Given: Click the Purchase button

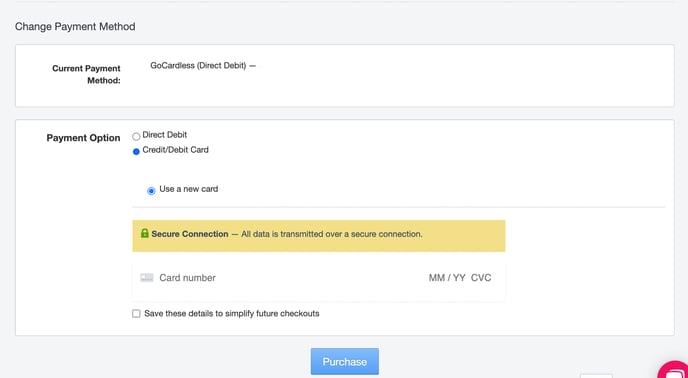Looking at the screenshot, I should click(344, 361).
